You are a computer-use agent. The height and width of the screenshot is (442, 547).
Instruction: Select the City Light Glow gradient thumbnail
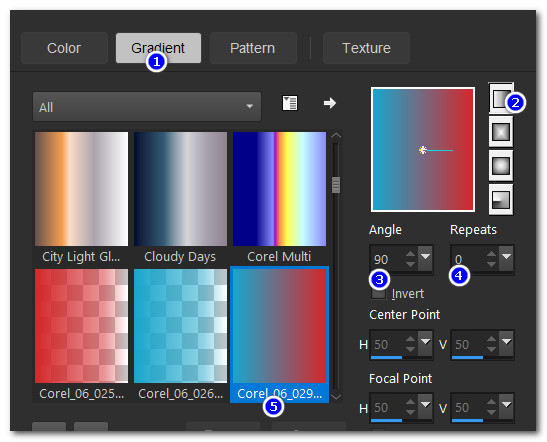(x=81, y=189)
